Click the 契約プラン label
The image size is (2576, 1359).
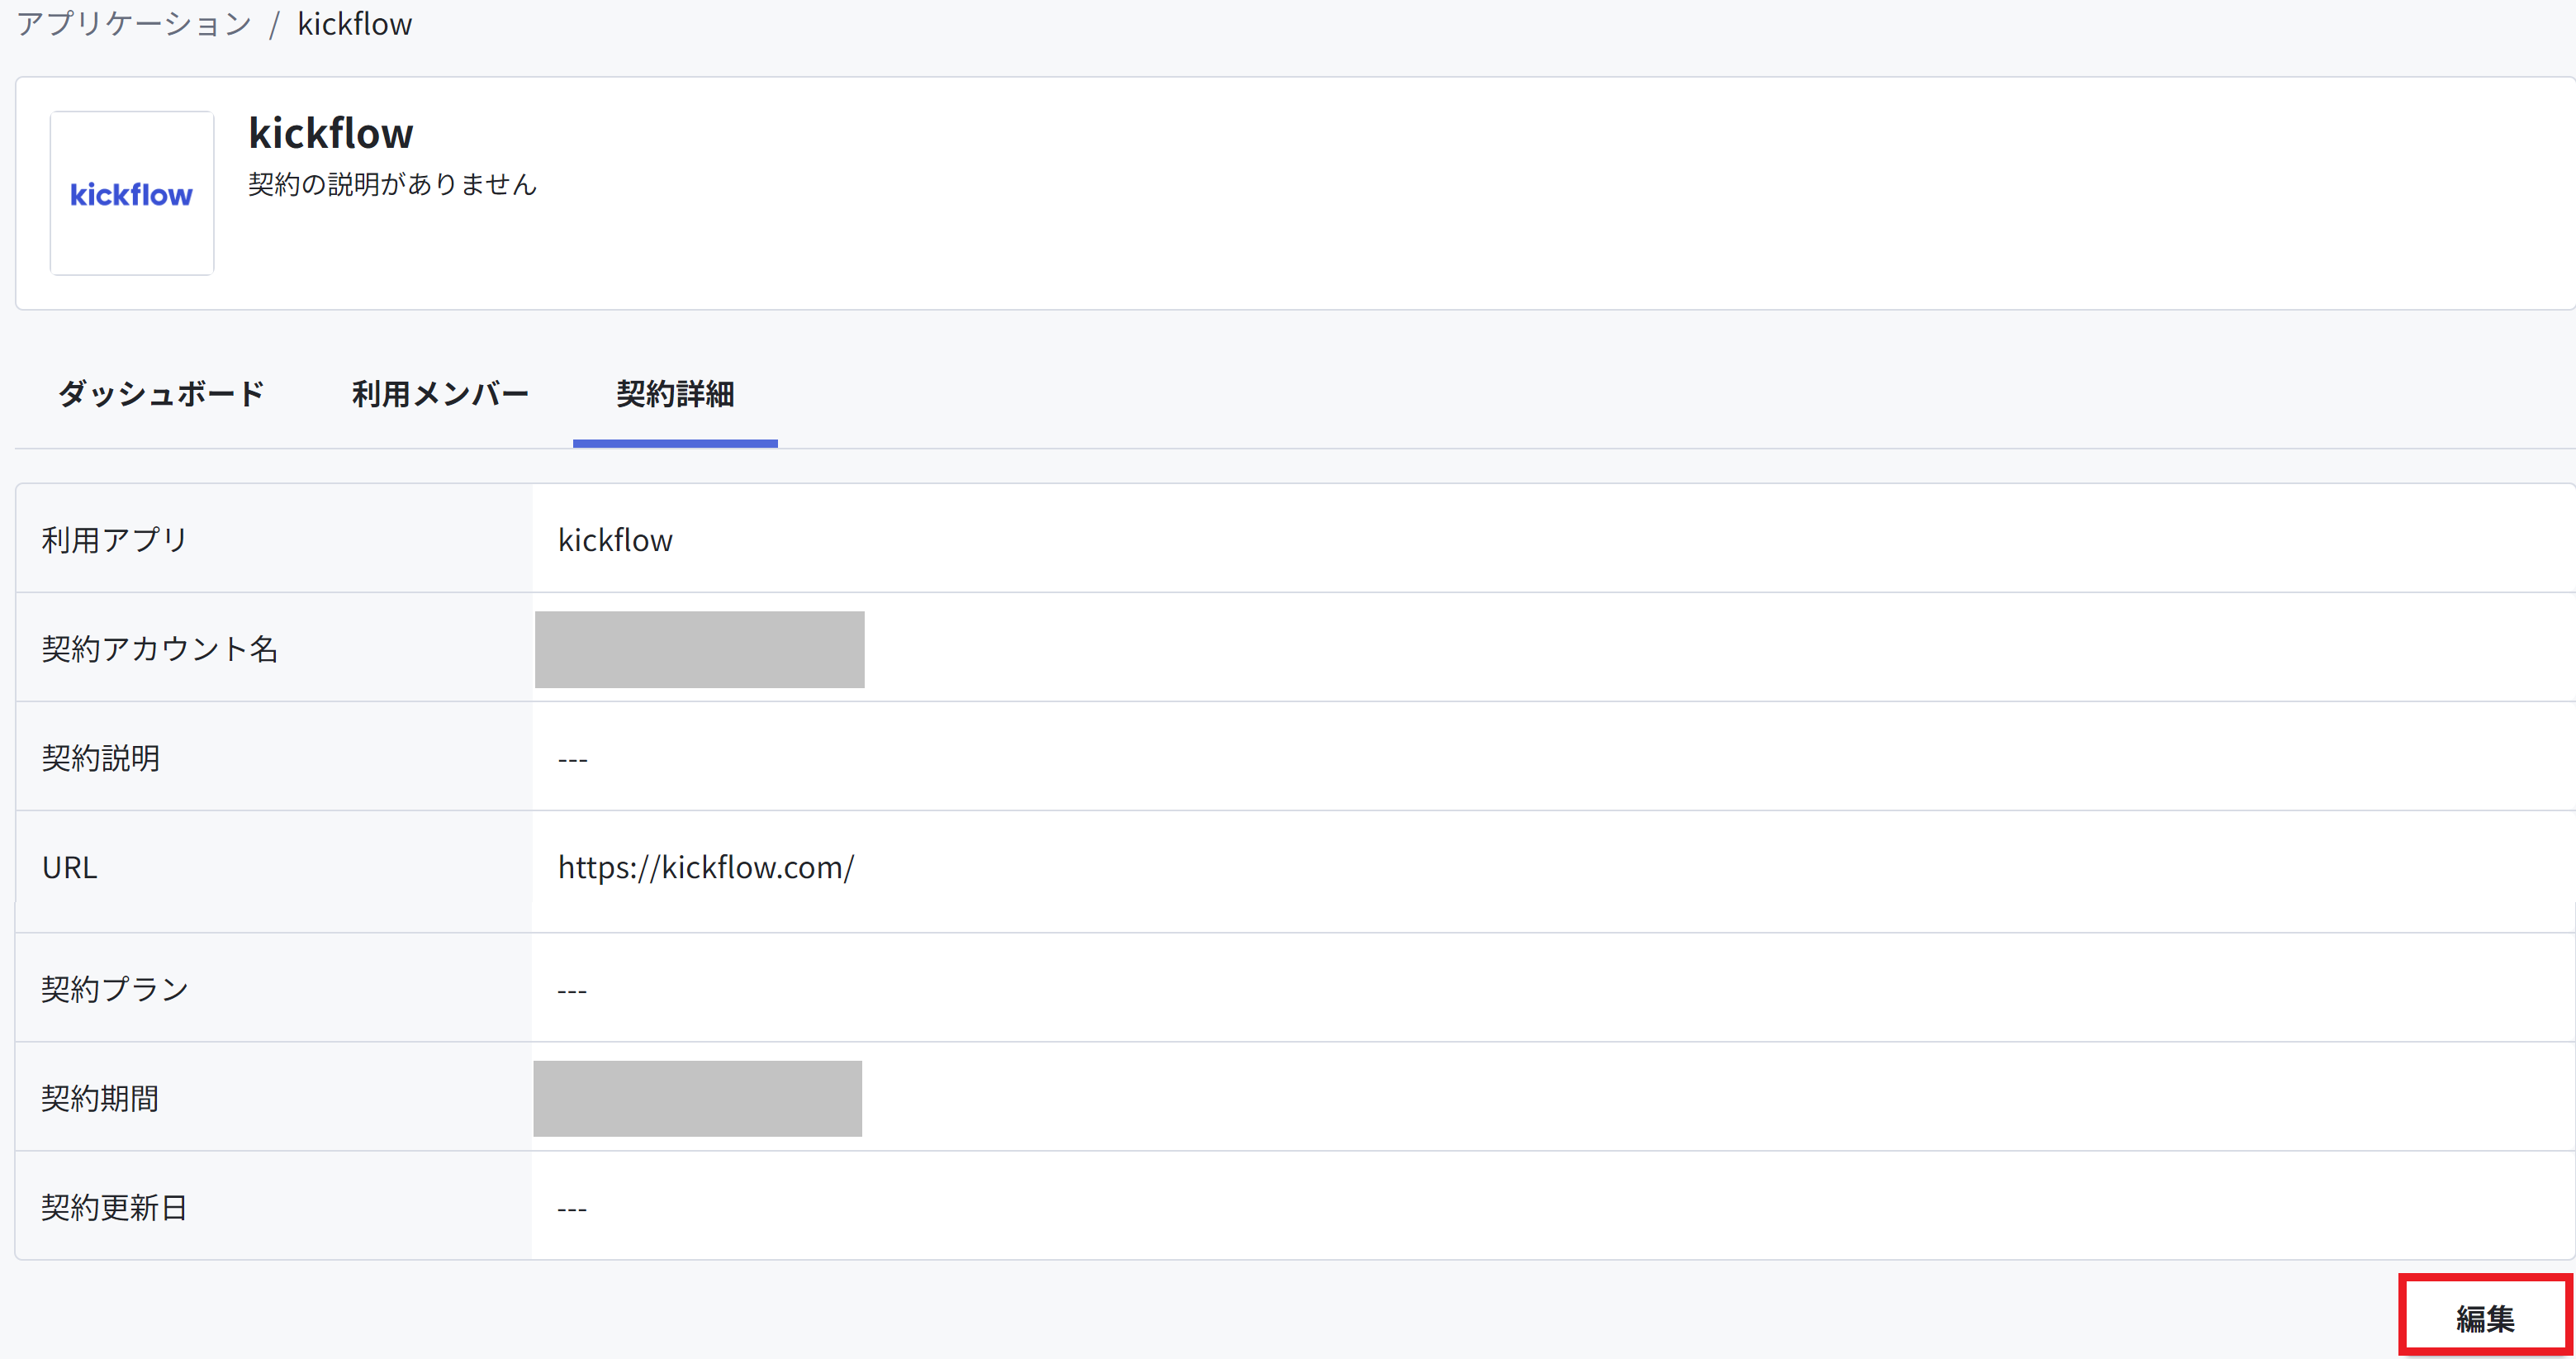click(115, 989)
